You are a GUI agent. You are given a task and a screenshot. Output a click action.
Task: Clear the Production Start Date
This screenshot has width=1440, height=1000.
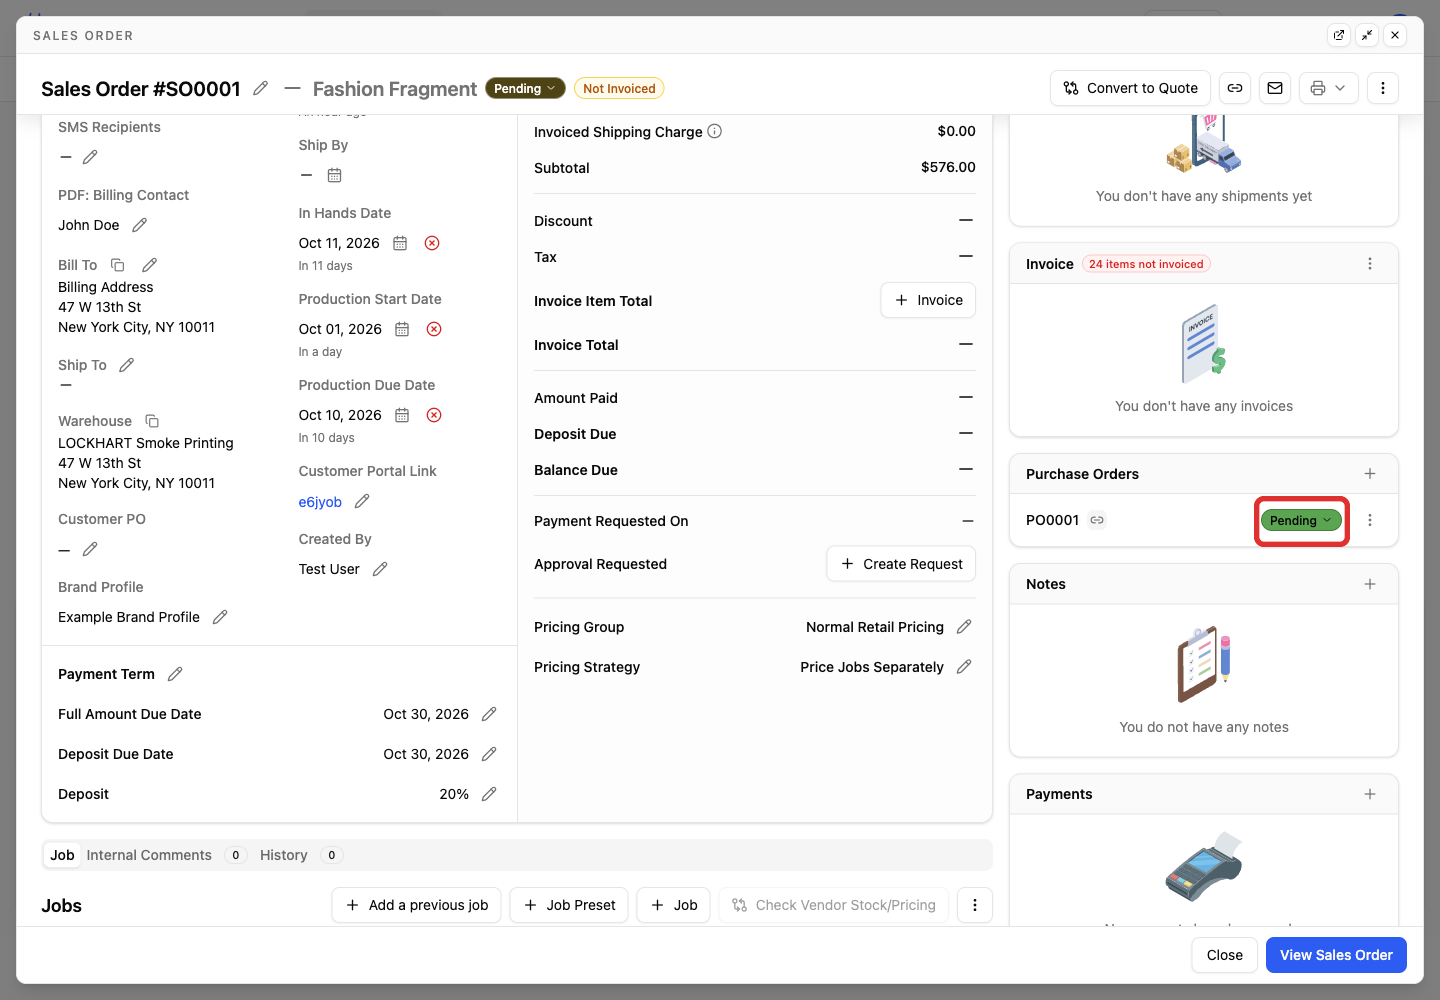[434, 329]
